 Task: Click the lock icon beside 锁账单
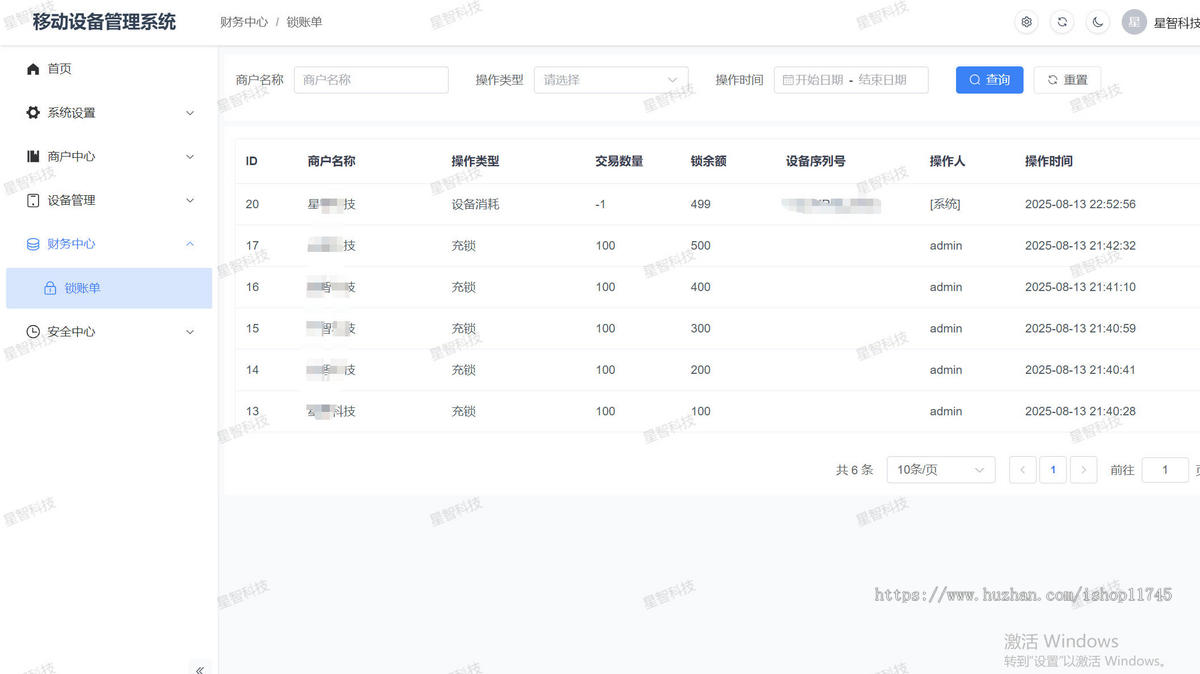50,288
